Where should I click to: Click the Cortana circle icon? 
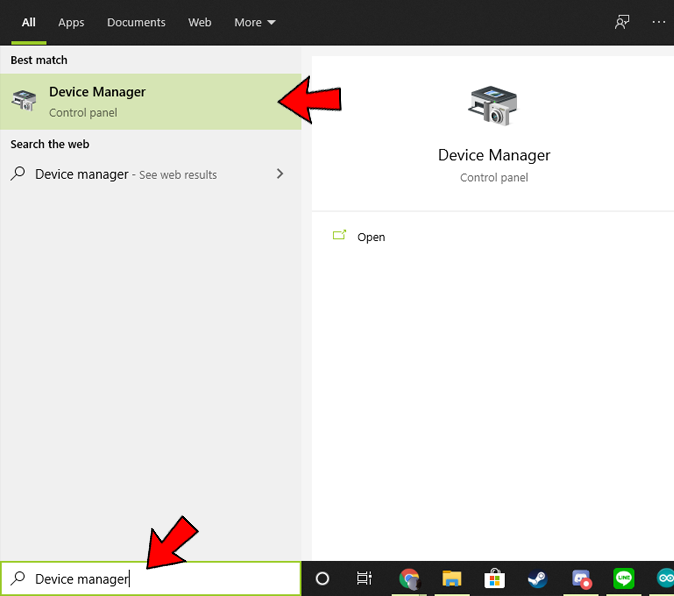pyautogui.click(x=322, y=578)
